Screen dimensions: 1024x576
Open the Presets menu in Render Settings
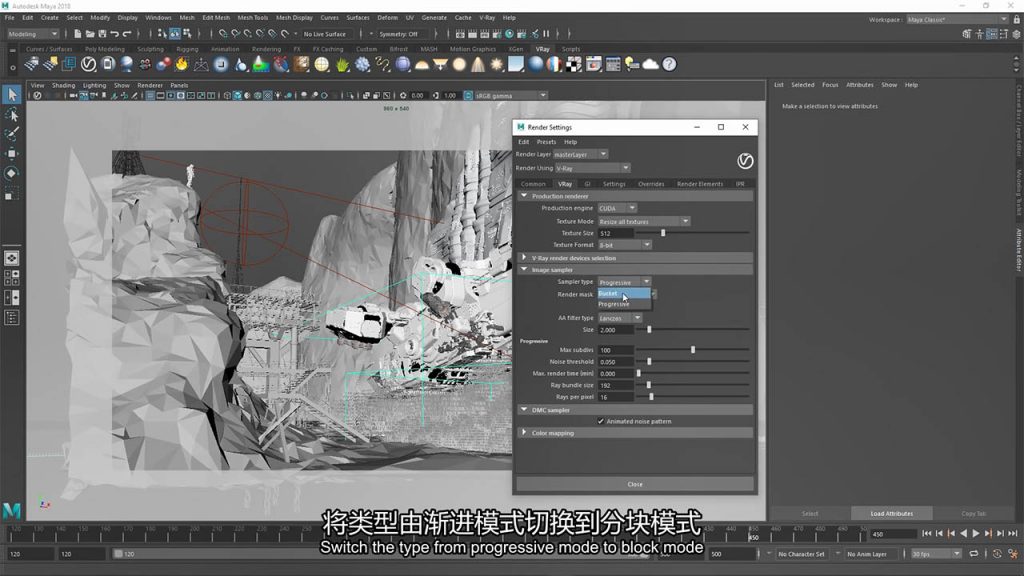tap(546, 142)
